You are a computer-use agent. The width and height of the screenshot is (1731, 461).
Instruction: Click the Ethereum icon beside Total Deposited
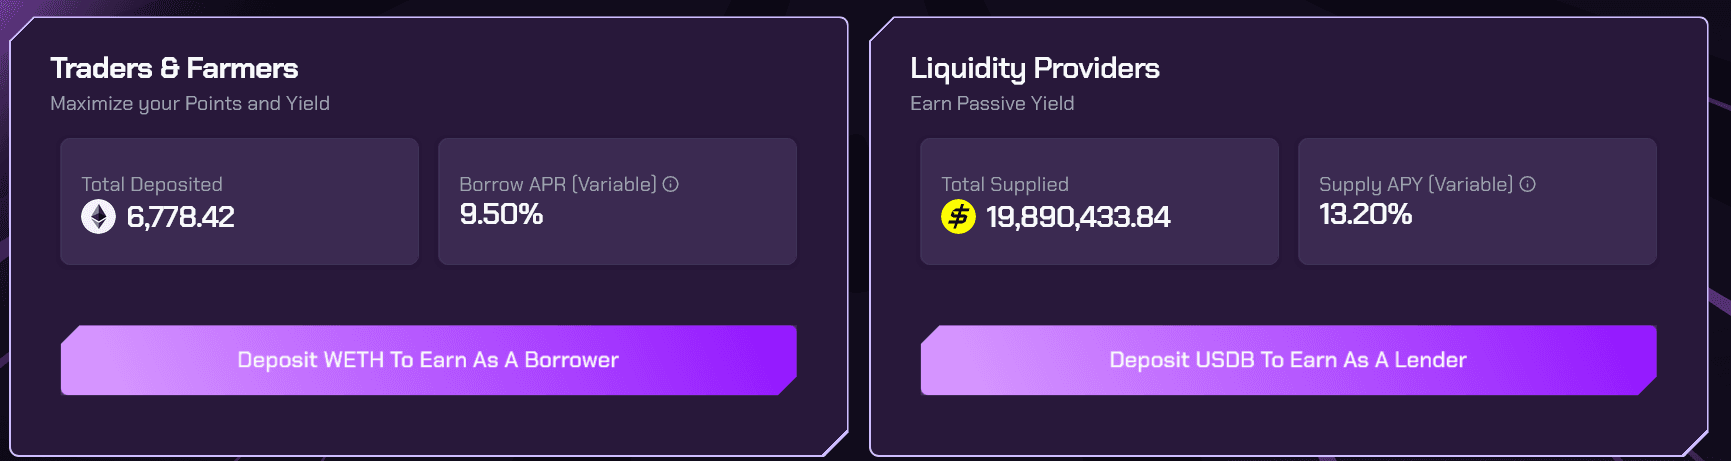coord(98,216)
